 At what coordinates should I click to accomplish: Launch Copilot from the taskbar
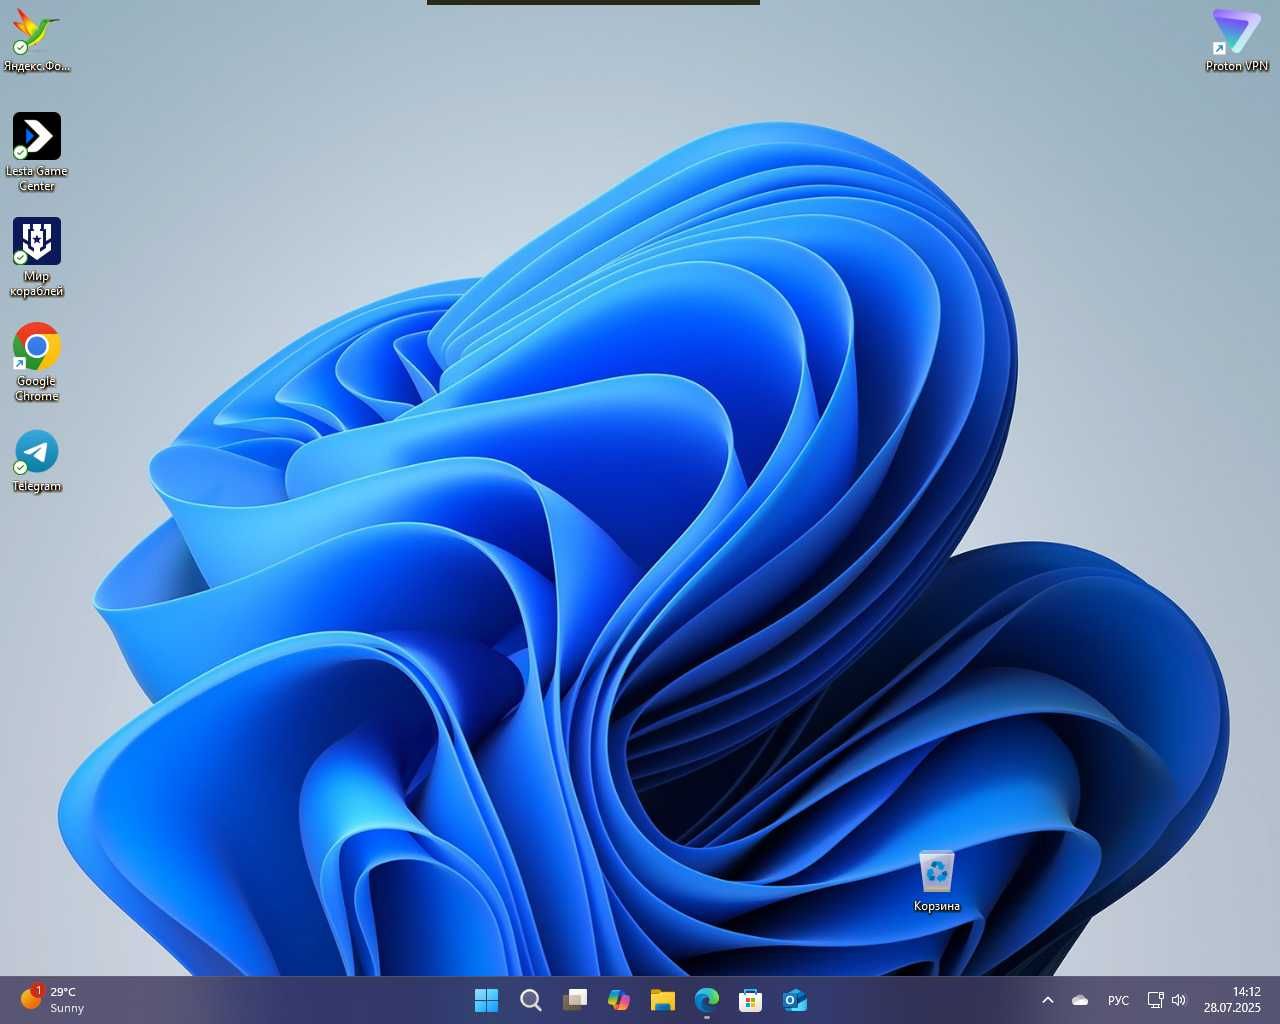[x=619, y=1000]
